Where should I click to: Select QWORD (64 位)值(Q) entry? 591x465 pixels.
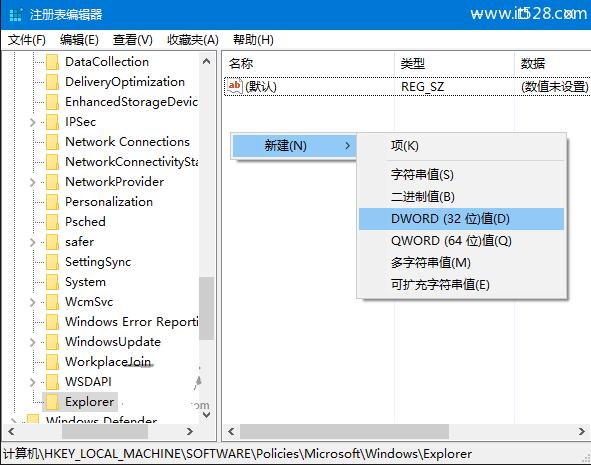coord(461,240)
